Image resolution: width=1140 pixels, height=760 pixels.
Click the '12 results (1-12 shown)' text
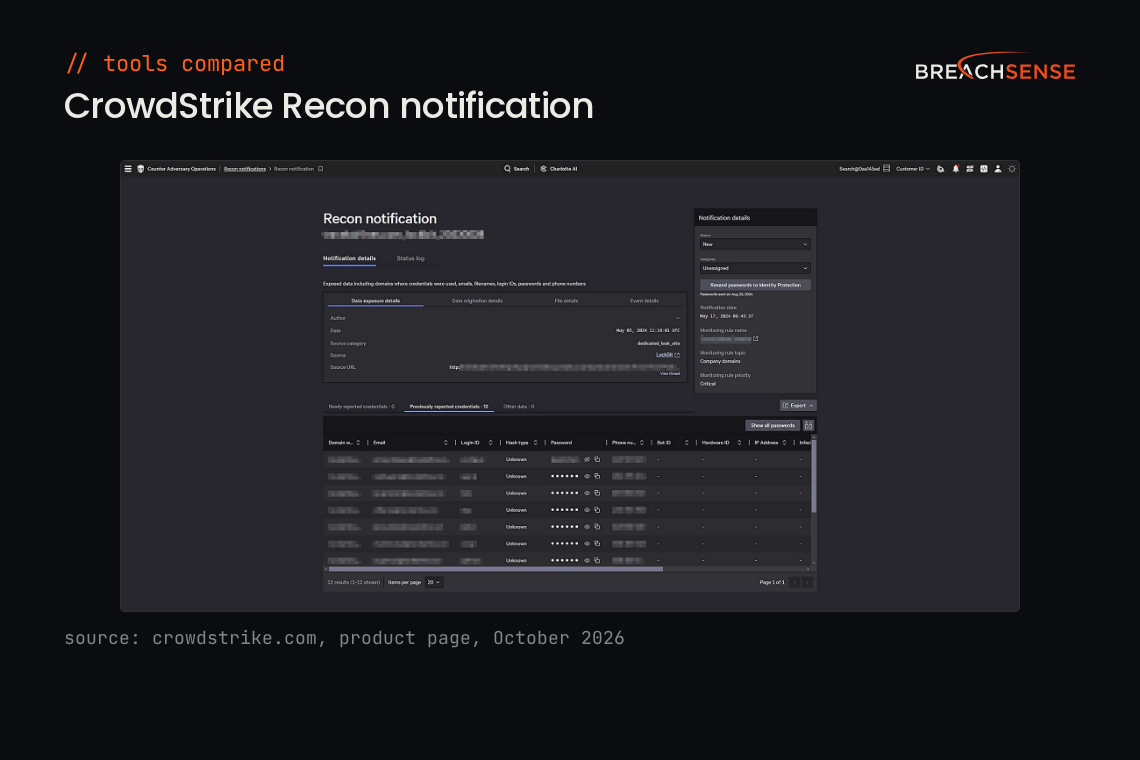[353, 583]
